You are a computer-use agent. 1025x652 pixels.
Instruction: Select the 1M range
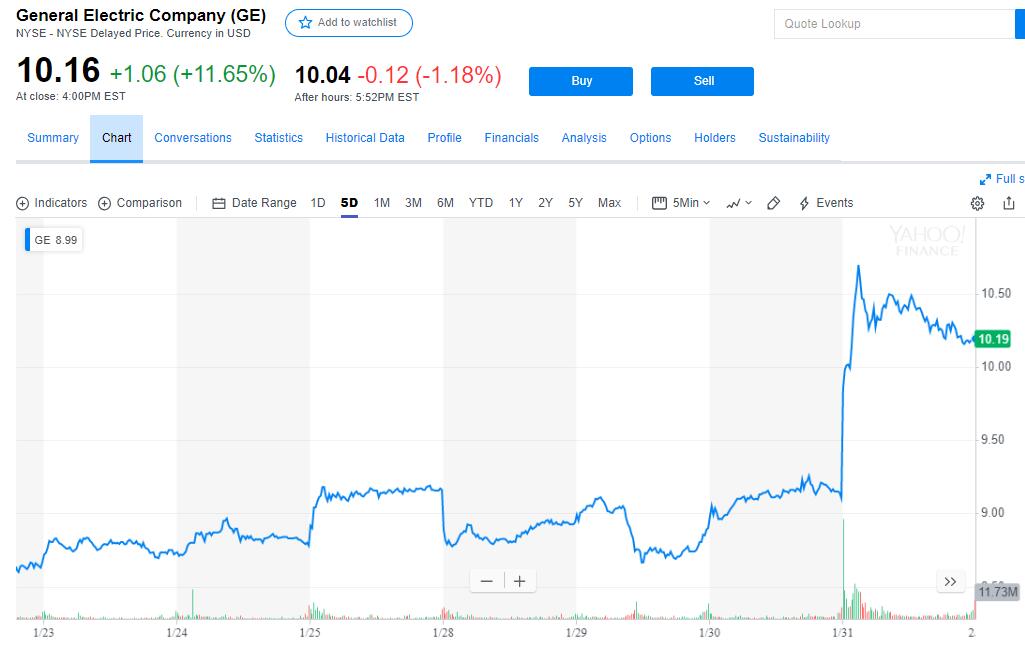382,203
